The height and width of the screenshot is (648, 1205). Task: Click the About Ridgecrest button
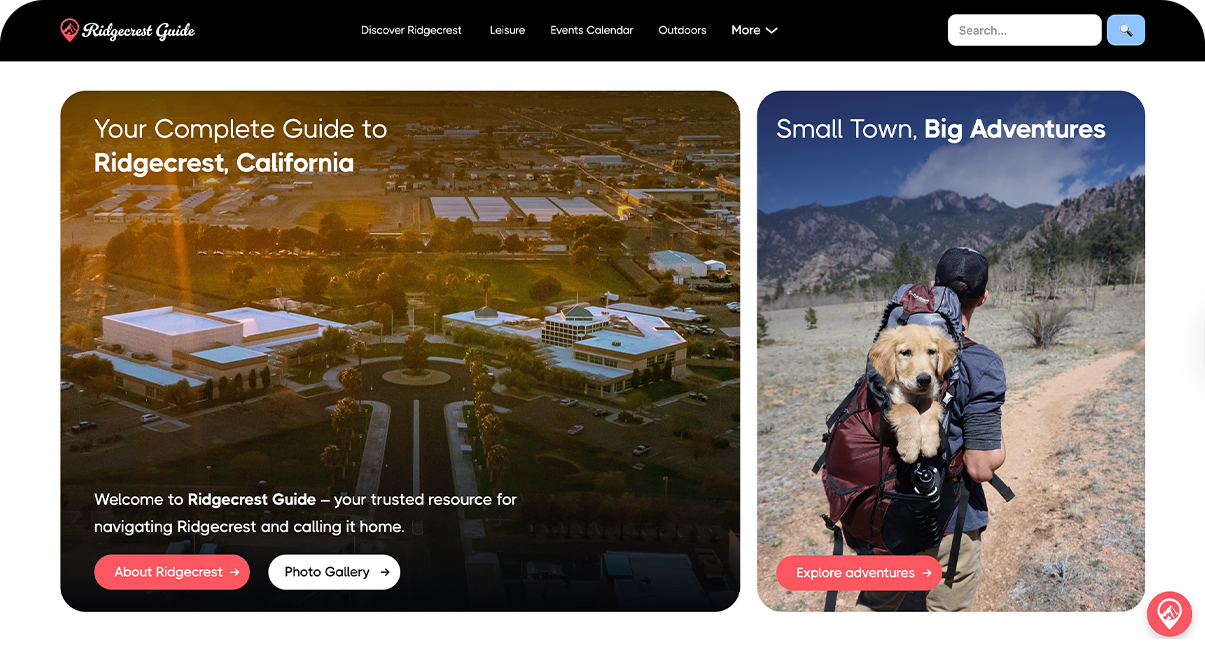pos(172,572)
